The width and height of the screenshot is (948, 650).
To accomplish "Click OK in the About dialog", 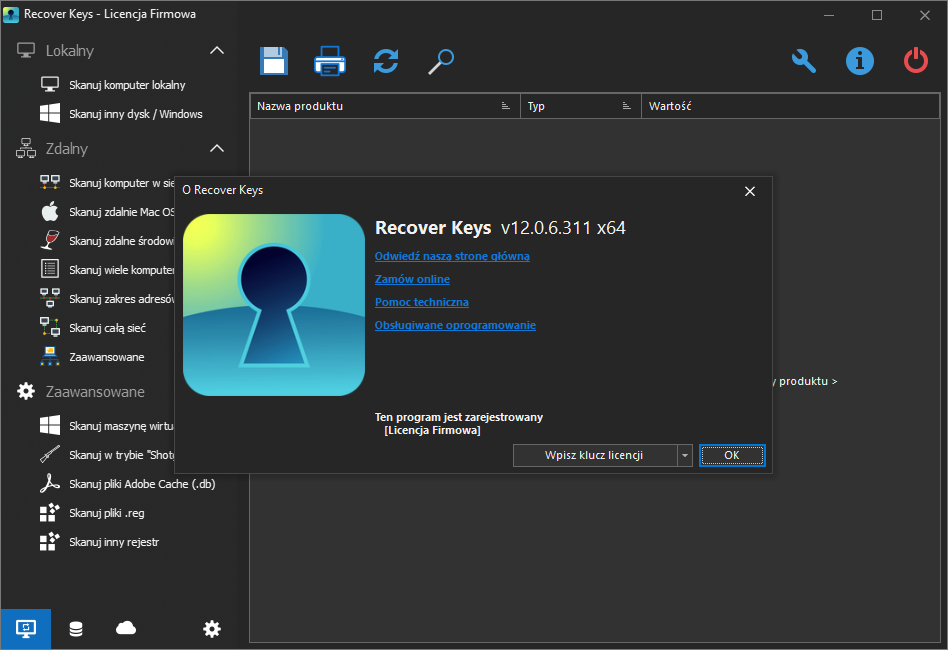I will (x=732, y=455).
